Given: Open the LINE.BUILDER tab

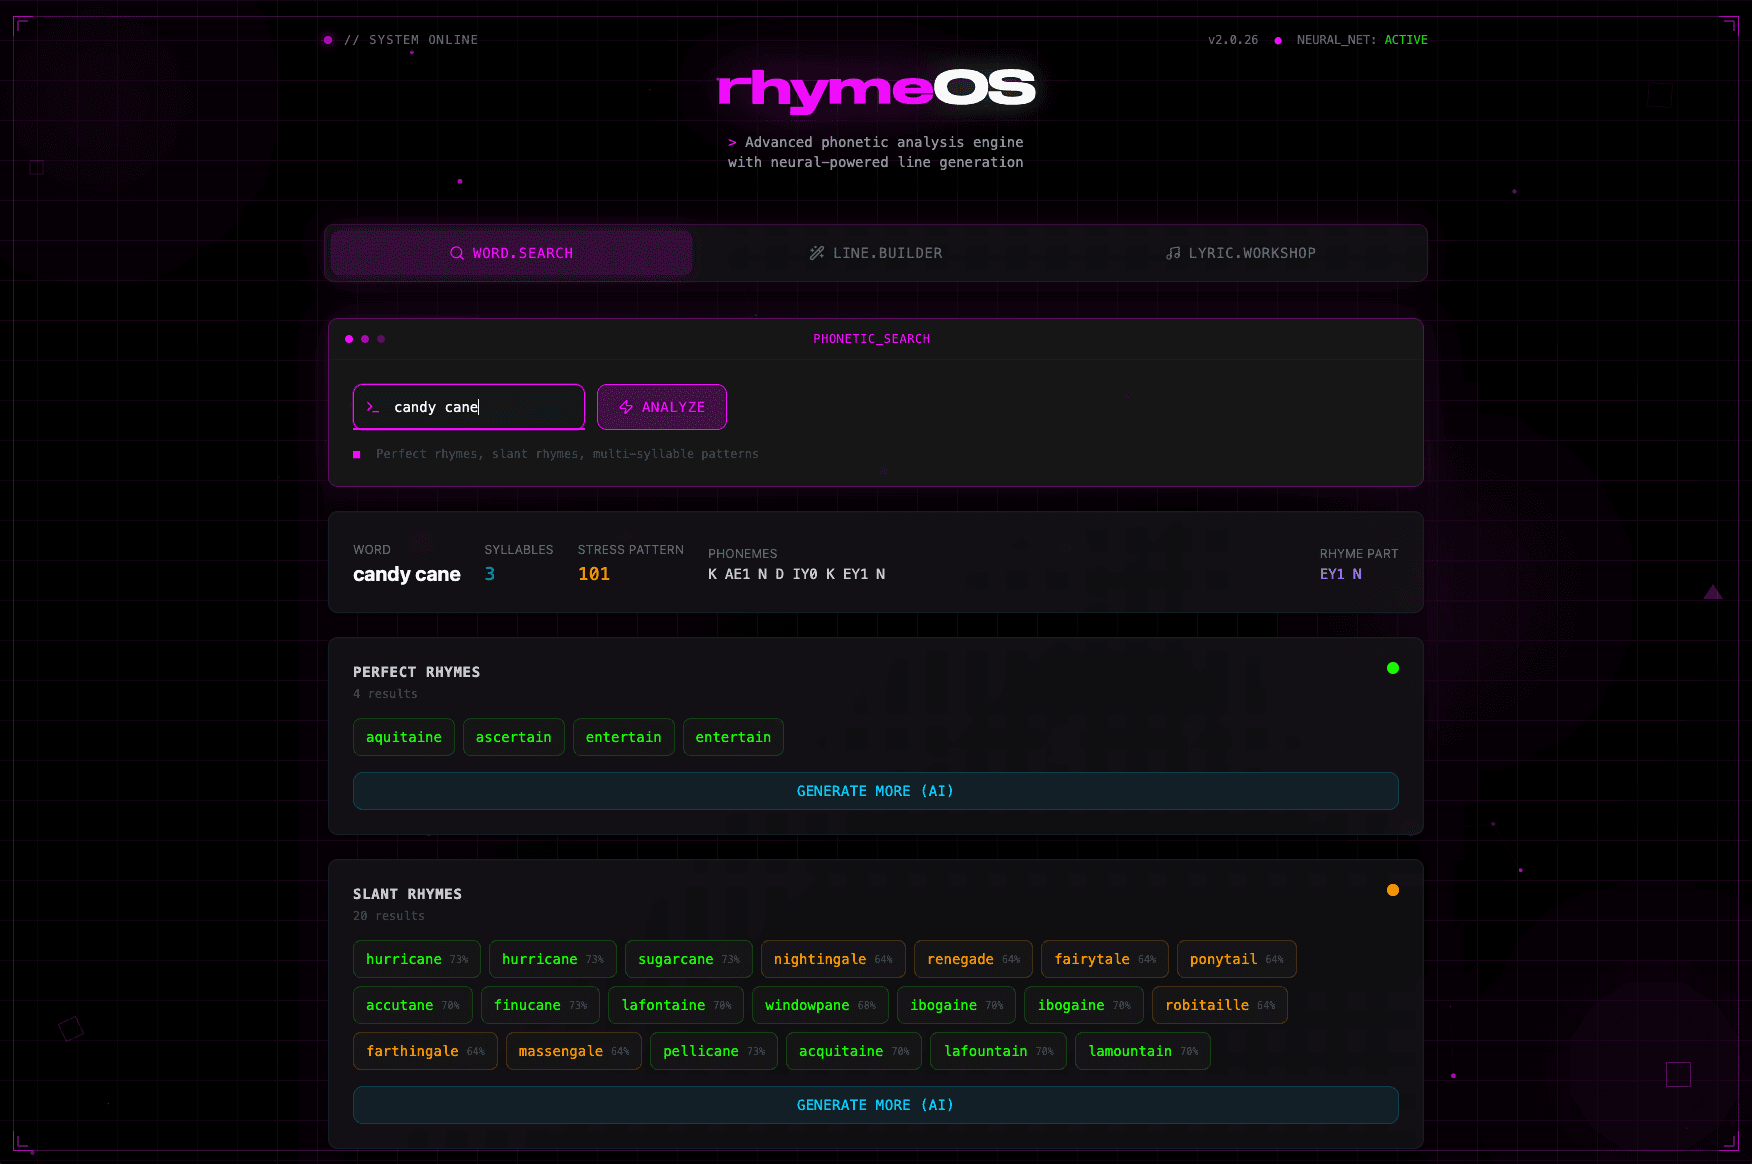Looking at the screenshot, I should 876,253.
